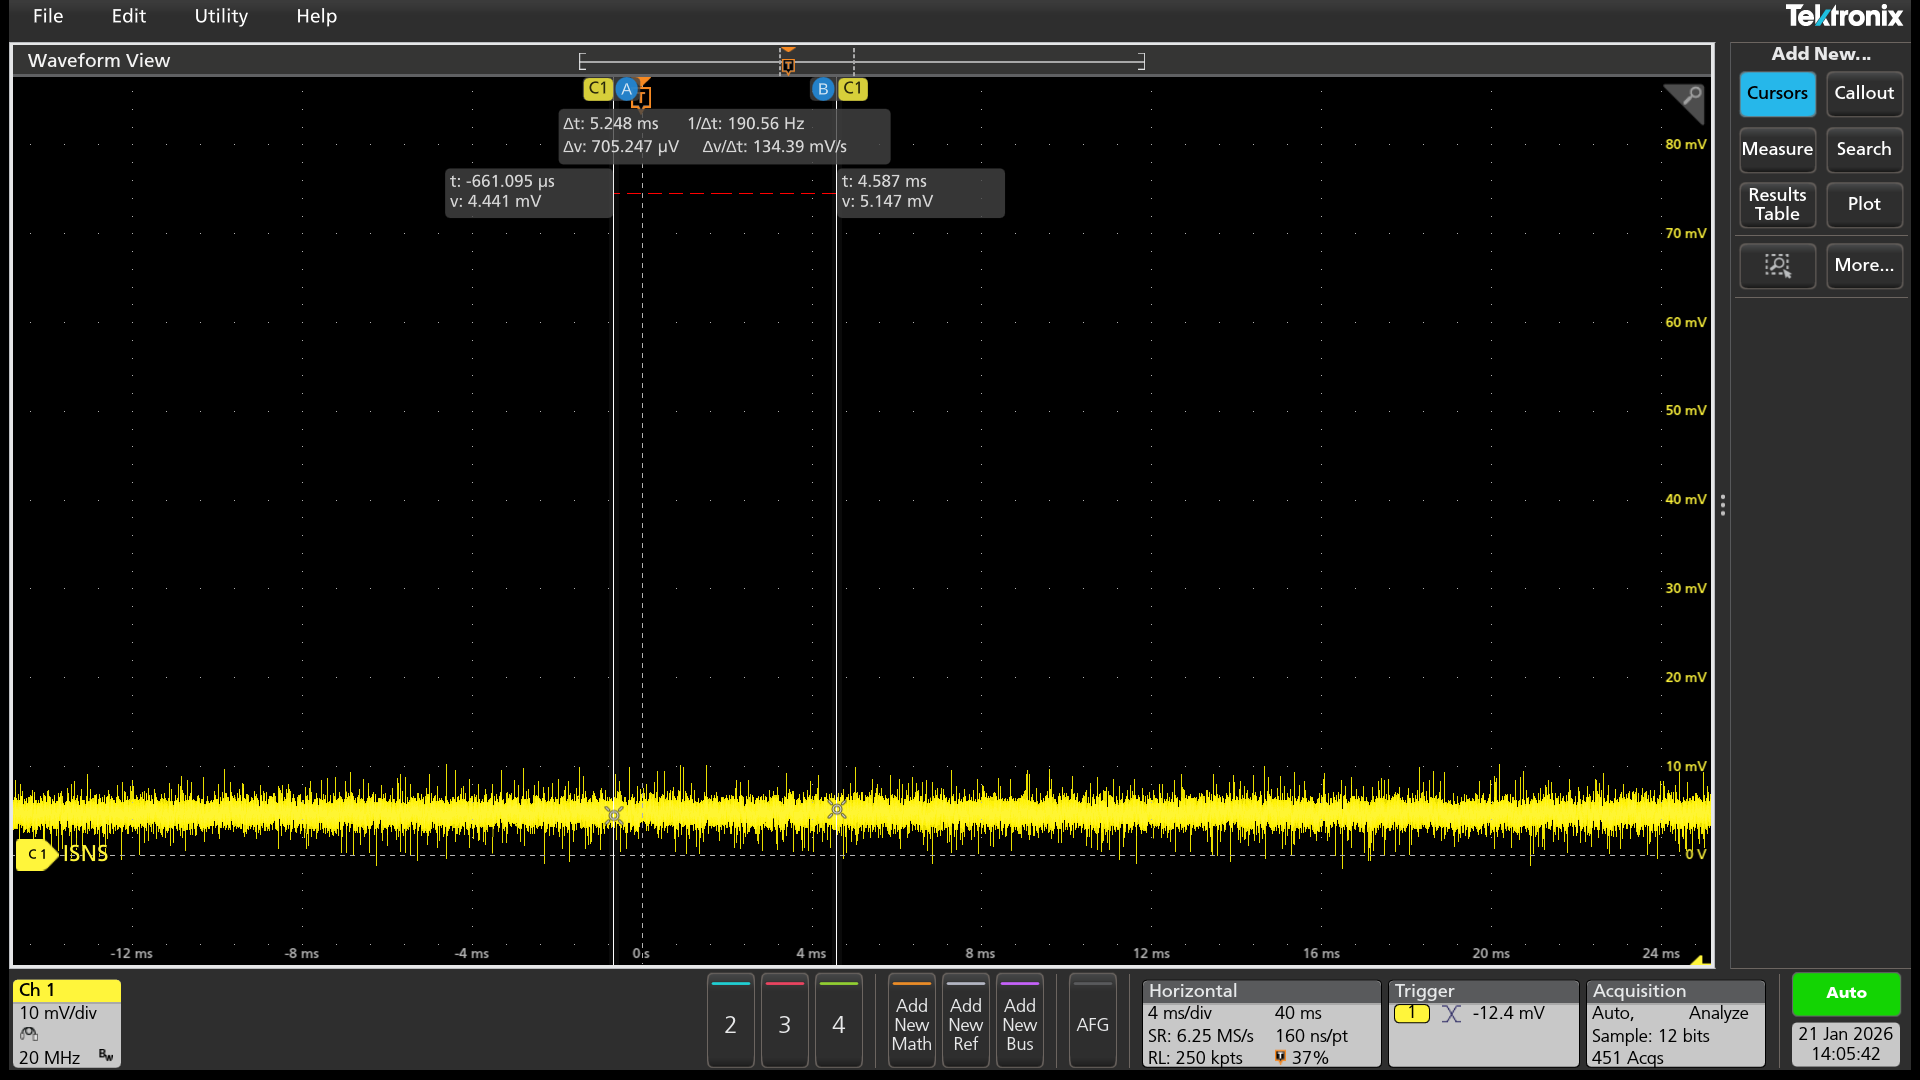Open the More... options

[1863, 265]
